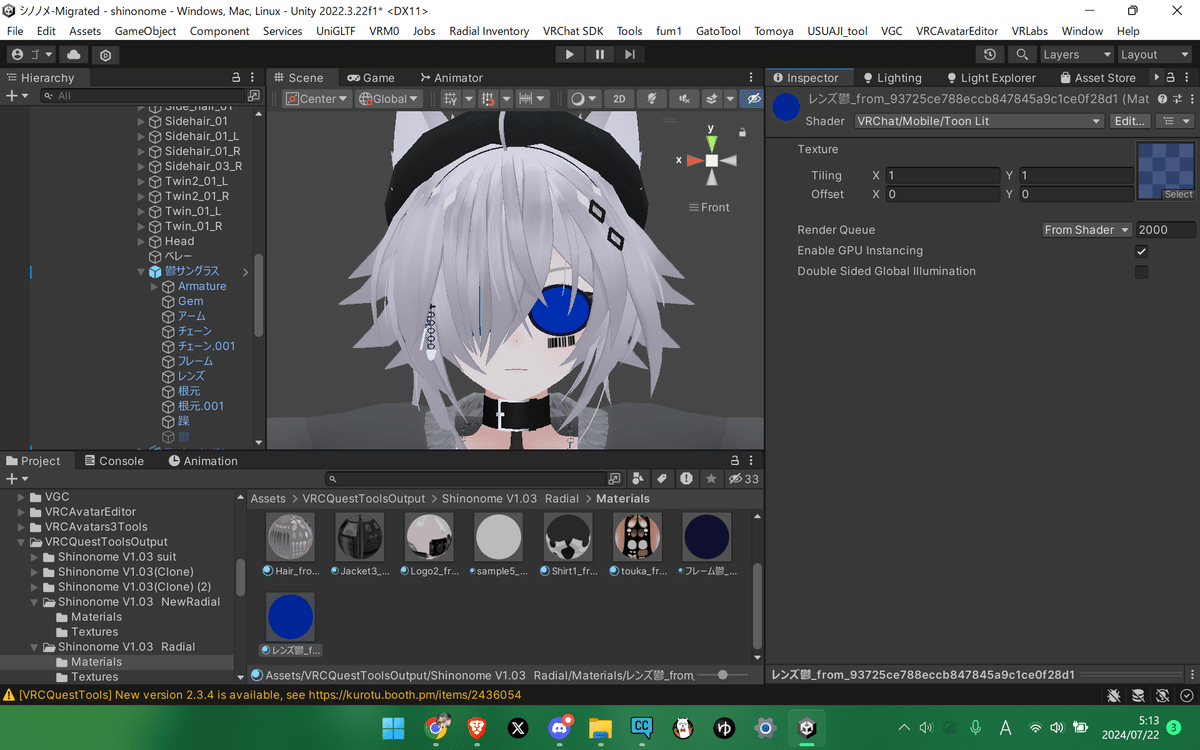Open the Layout dropdown
This screenshot has height=750, width=1200.
tap(1153, 55)
